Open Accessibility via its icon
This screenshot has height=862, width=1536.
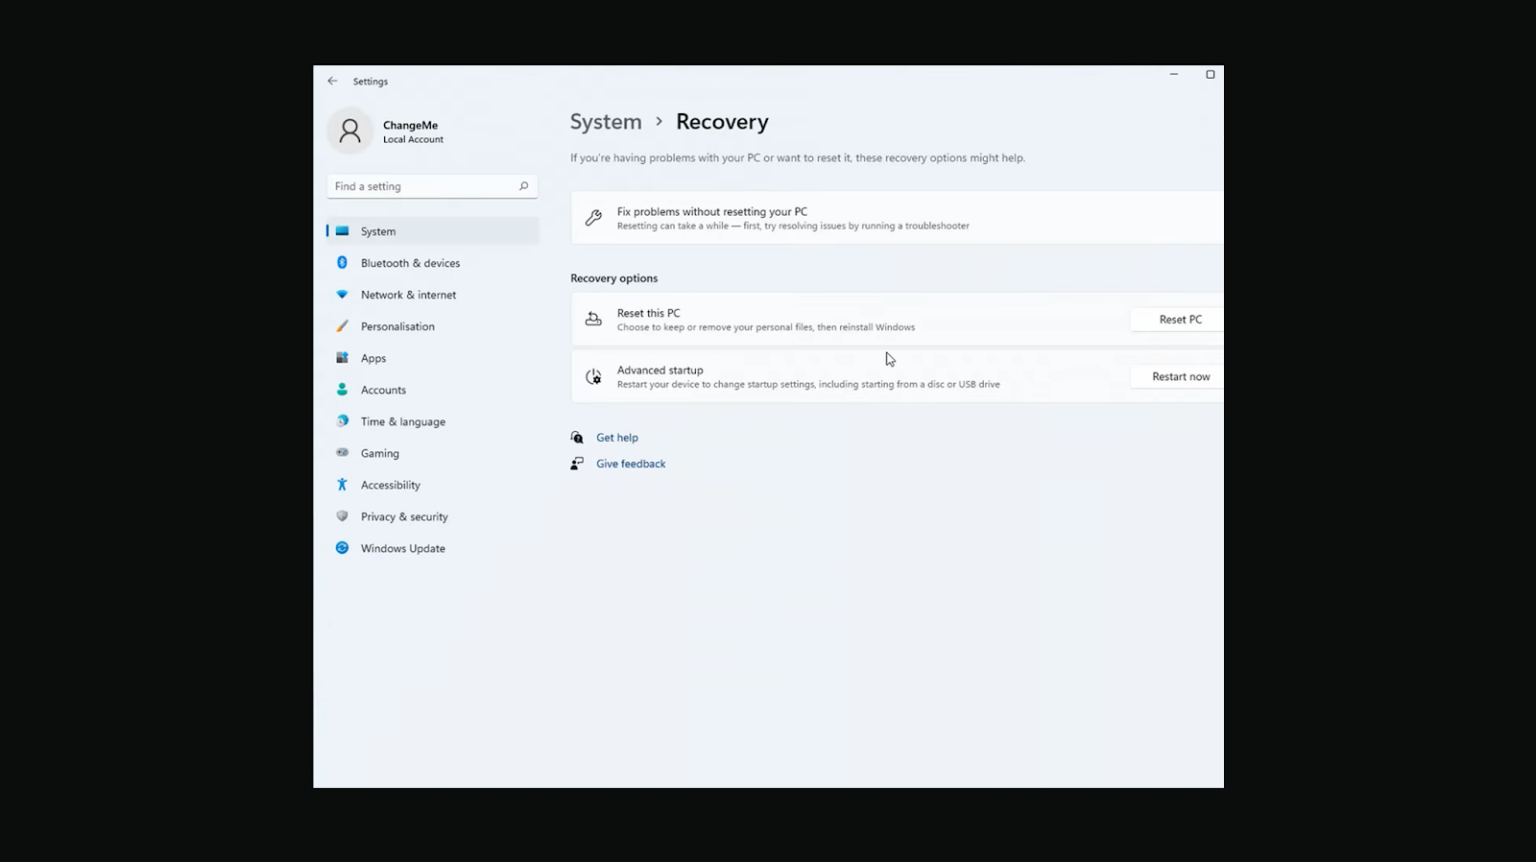[343, 484]
